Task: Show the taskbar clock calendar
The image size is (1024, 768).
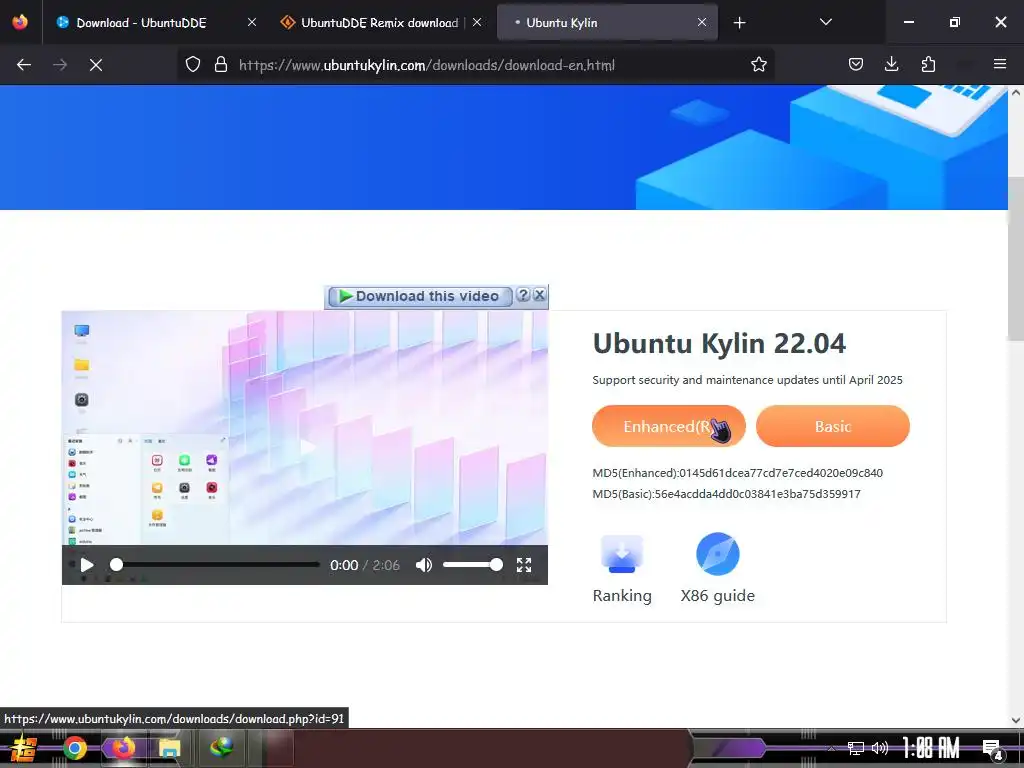Action: [x=931, y=748]
